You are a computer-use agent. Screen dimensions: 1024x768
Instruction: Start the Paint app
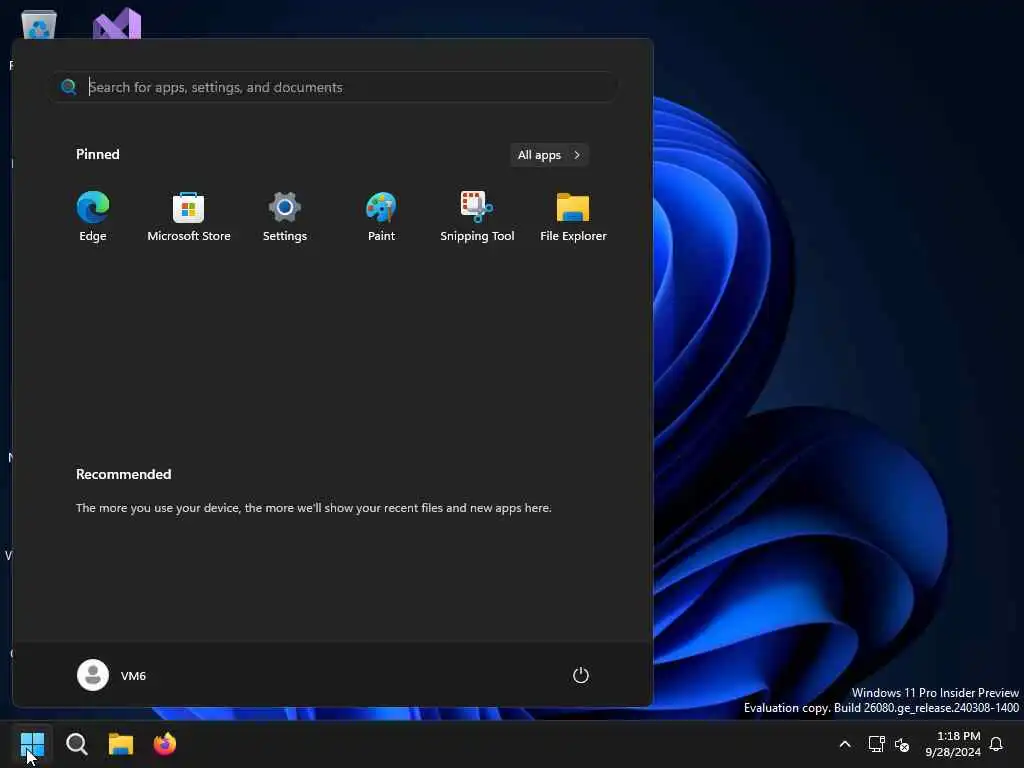click(x=381, y=216)
